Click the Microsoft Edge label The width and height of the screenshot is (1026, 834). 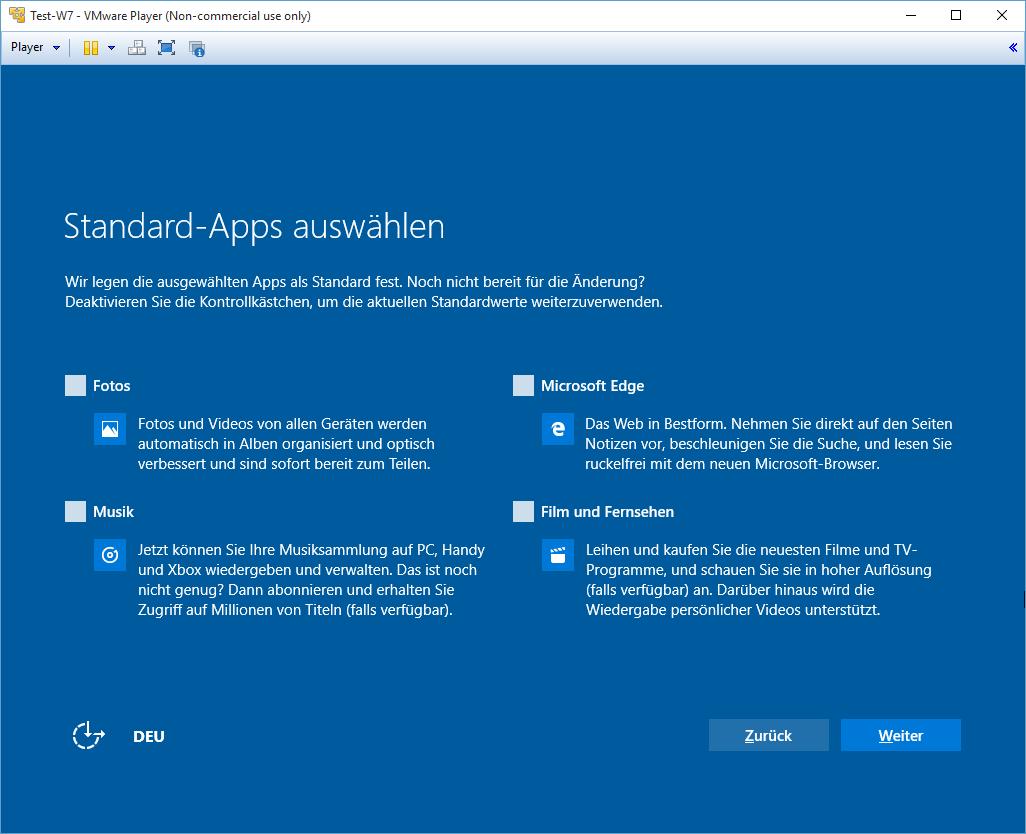pos(592,386)
